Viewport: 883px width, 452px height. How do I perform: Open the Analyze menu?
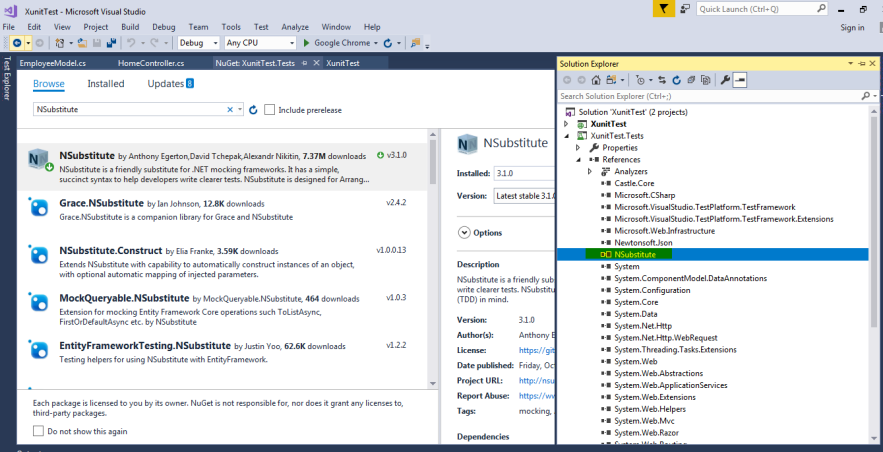pos(295,26)
